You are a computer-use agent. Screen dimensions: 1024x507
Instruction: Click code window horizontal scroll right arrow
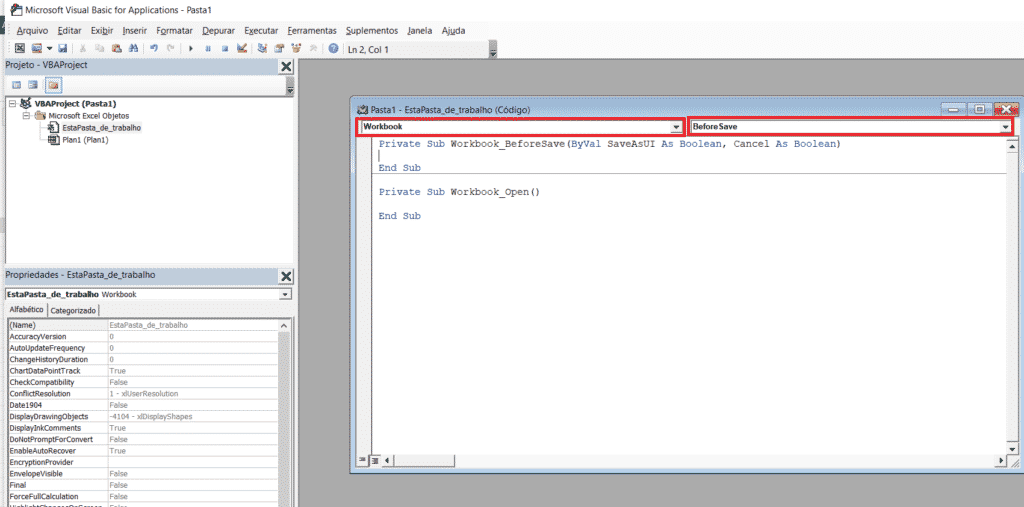point(1000,461)
